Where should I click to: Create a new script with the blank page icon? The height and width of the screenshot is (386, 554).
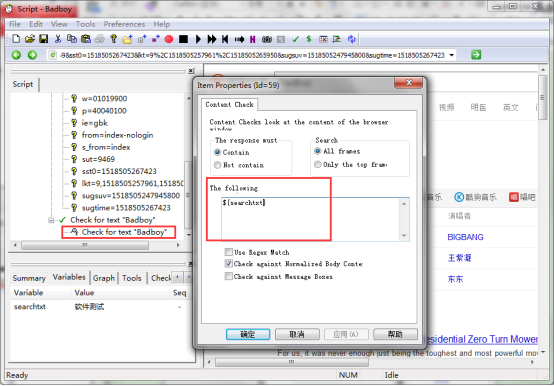point(16,39)
